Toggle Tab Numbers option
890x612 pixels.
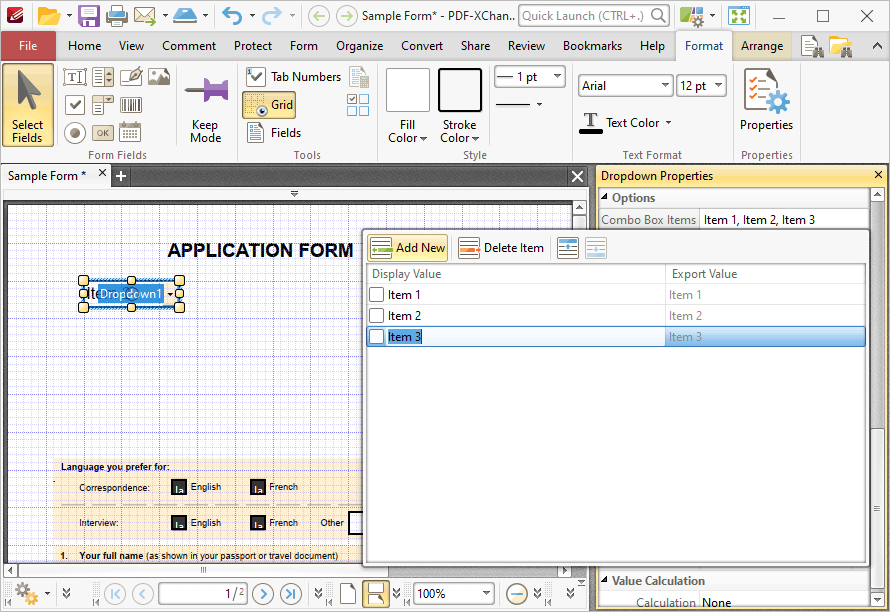click(x=295, y=77)
